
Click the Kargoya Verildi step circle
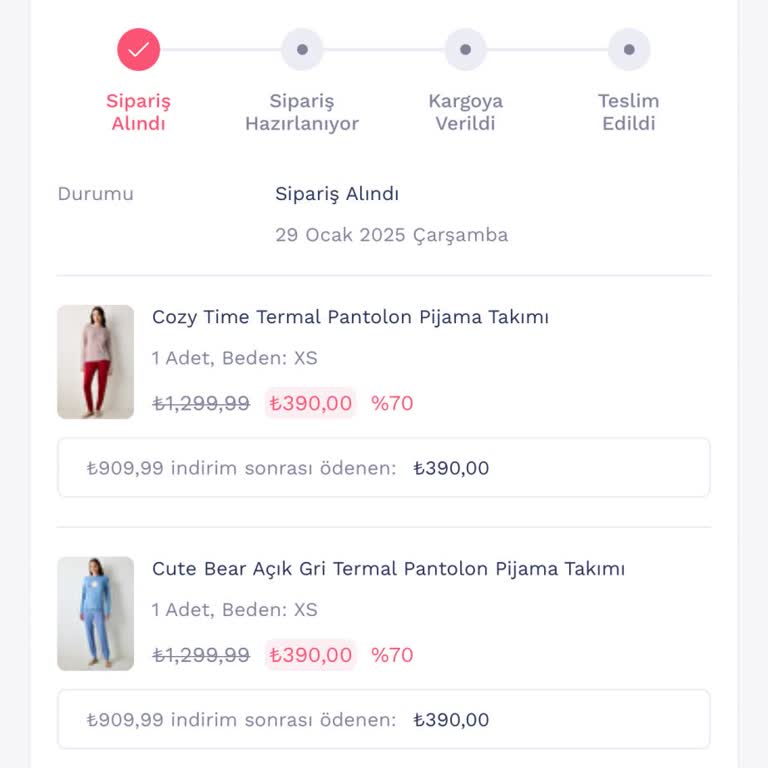tap(465, 49)
